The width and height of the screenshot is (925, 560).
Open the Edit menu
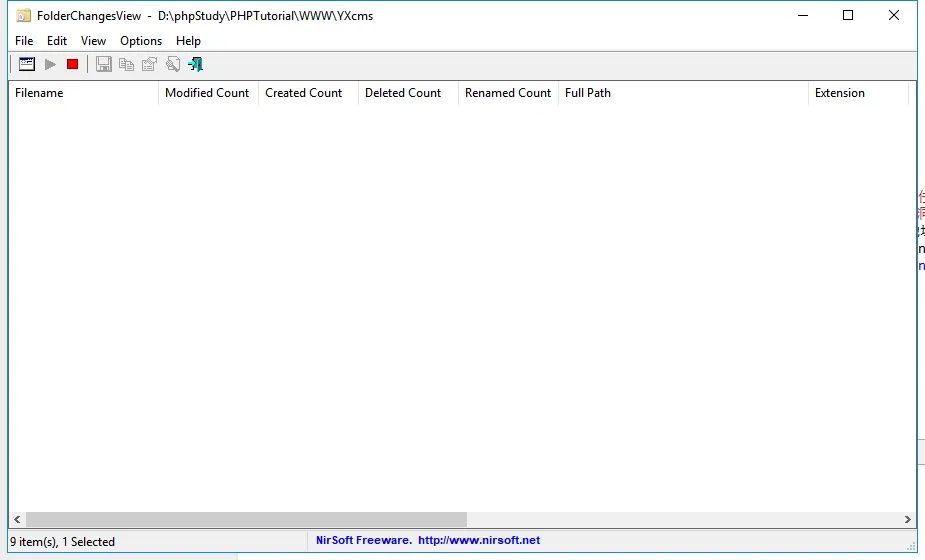tap(57, 41)
